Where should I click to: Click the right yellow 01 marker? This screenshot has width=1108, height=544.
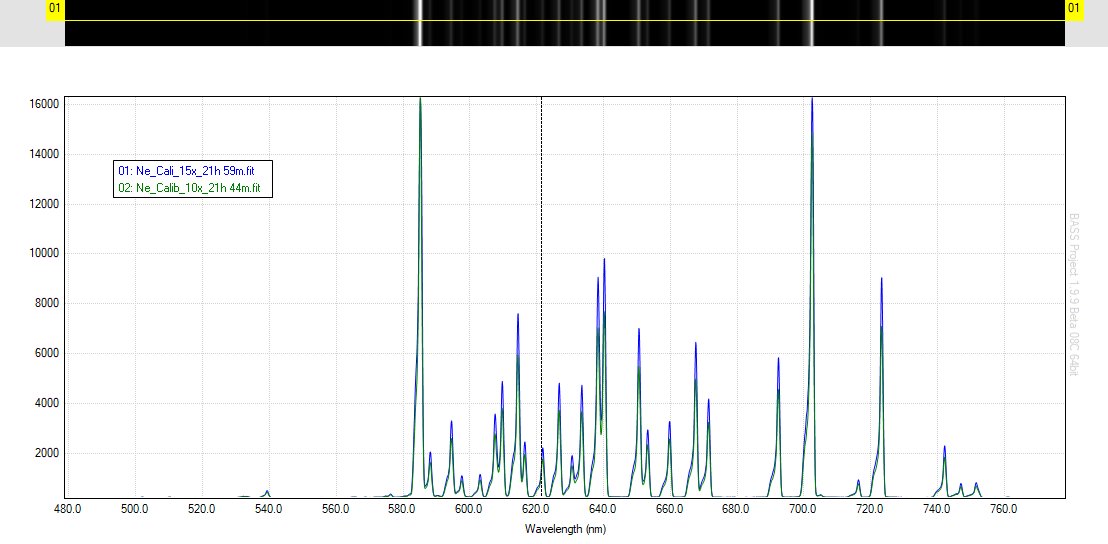point(1075,10)
